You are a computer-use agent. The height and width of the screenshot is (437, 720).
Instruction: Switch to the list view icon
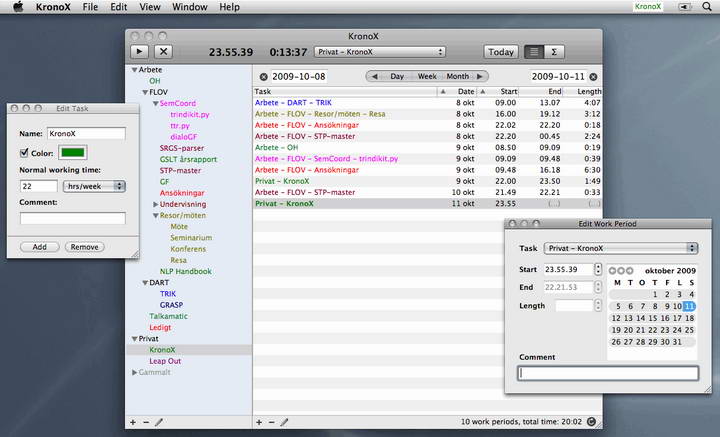click(x=533, y=51)
